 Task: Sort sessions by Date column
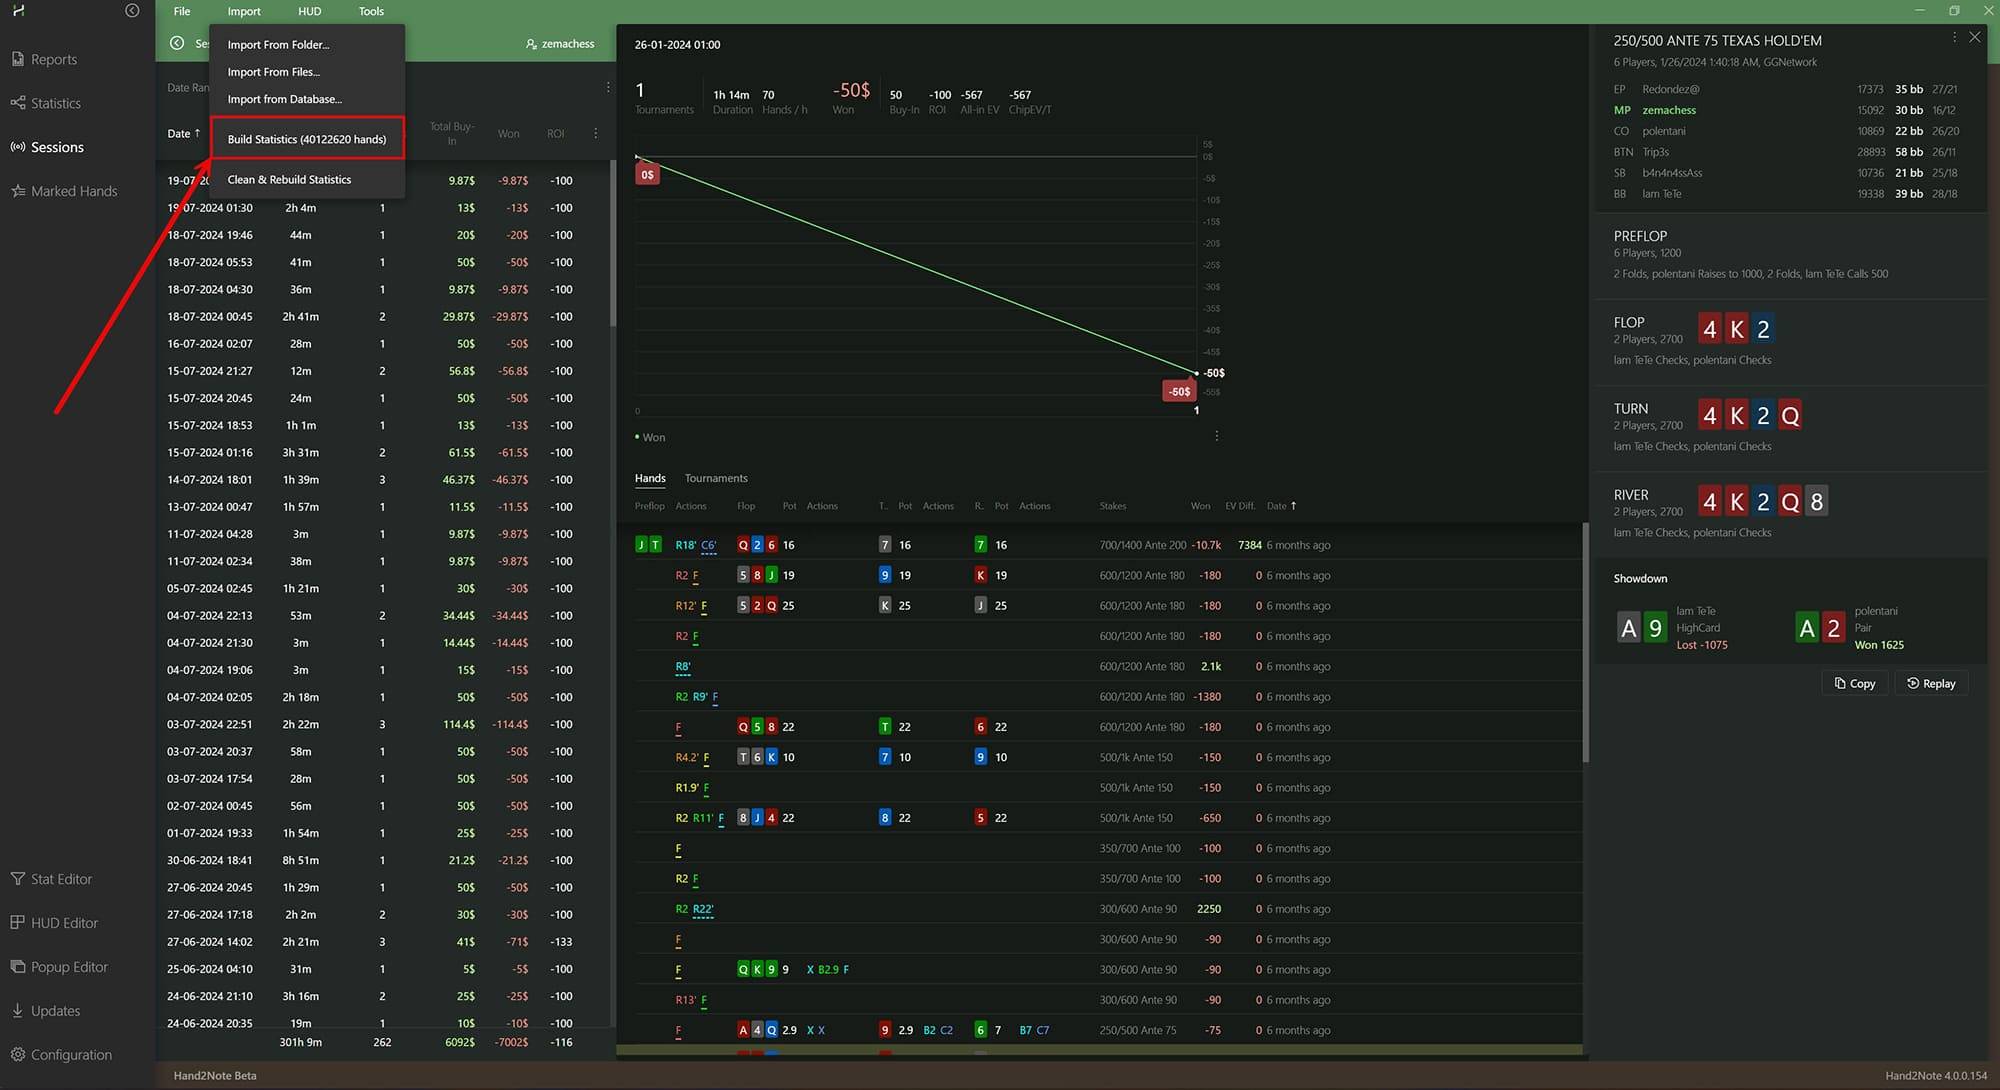[x=184, y=133]
